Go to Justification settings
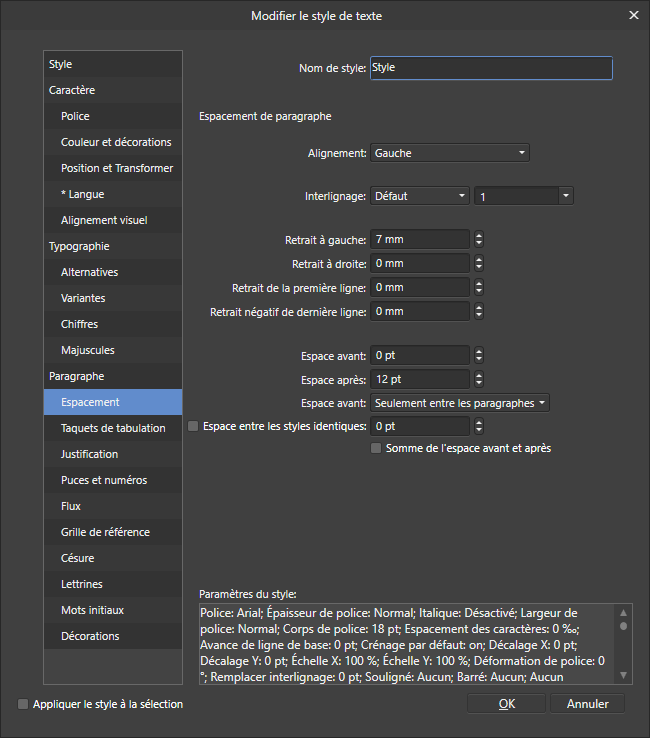 (113, 454)
